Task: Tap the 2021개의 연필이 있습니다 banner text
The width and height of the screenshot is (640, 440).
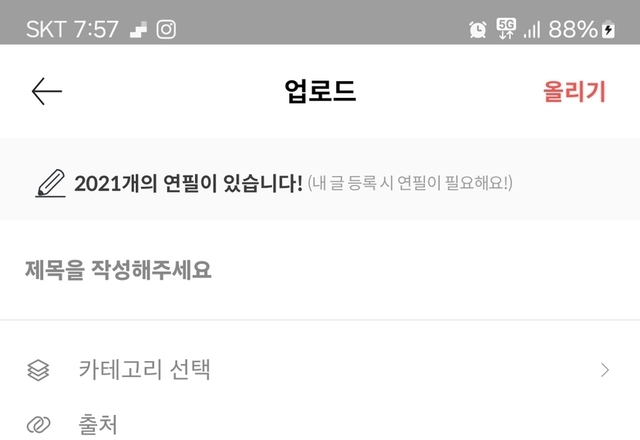Action: pos(188,183)
